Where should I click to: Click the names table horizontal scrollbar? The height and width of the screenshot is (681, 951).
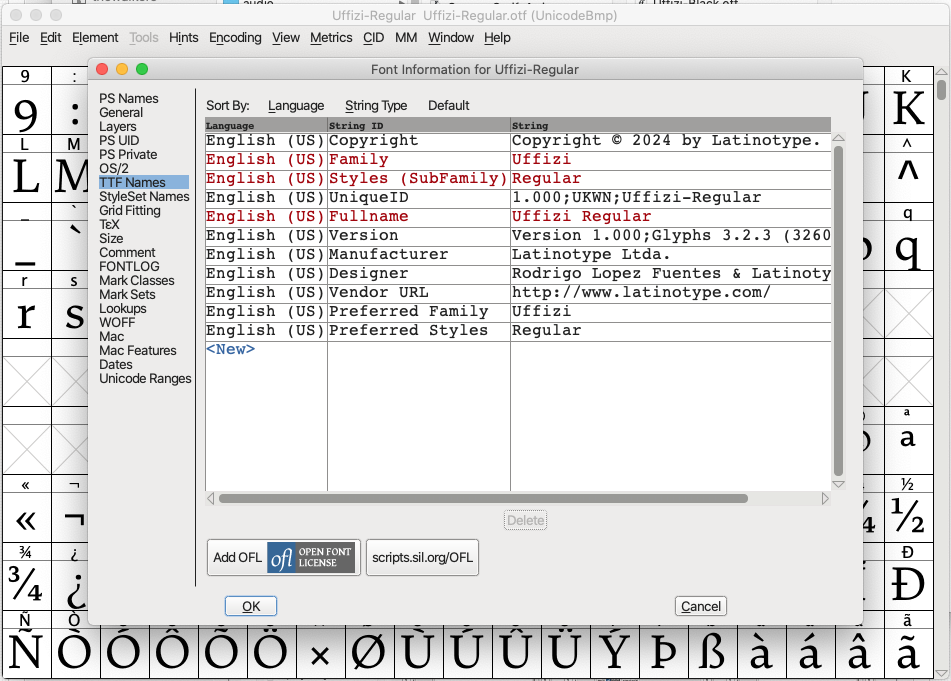[483, 498]
